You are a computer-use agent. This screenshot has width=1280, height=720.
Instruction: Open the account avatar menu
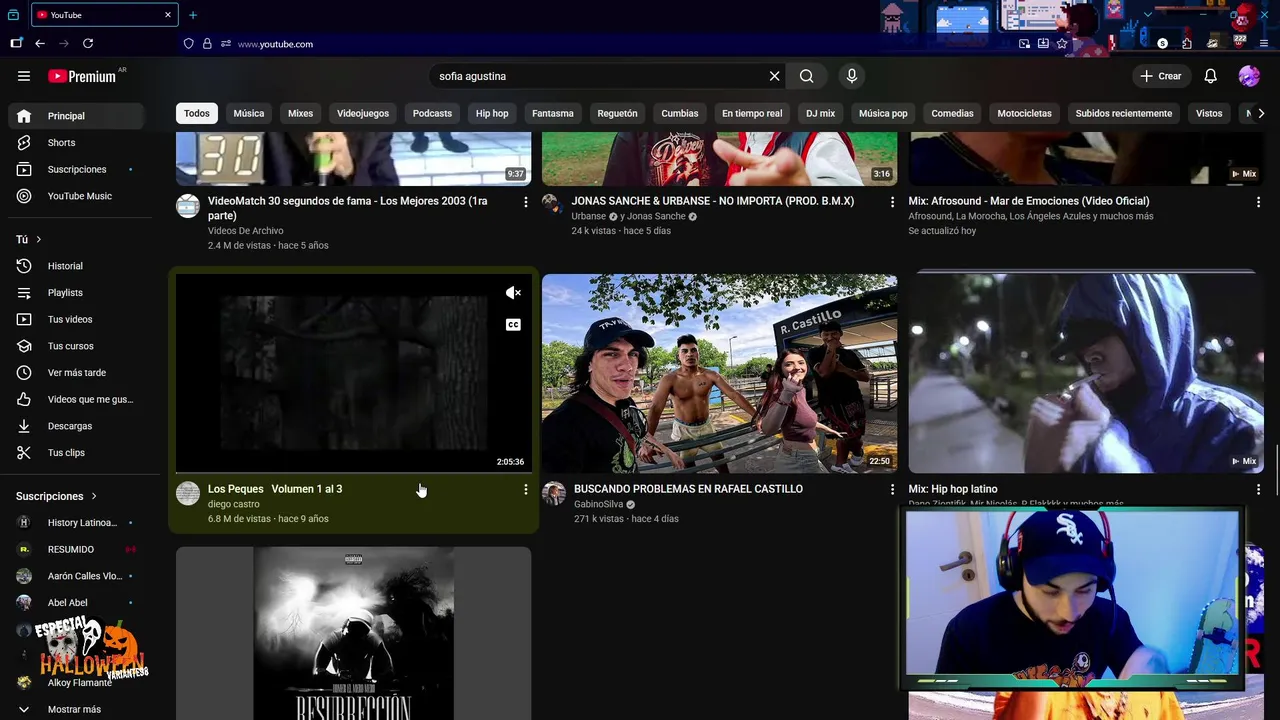tap(1249, 76)
